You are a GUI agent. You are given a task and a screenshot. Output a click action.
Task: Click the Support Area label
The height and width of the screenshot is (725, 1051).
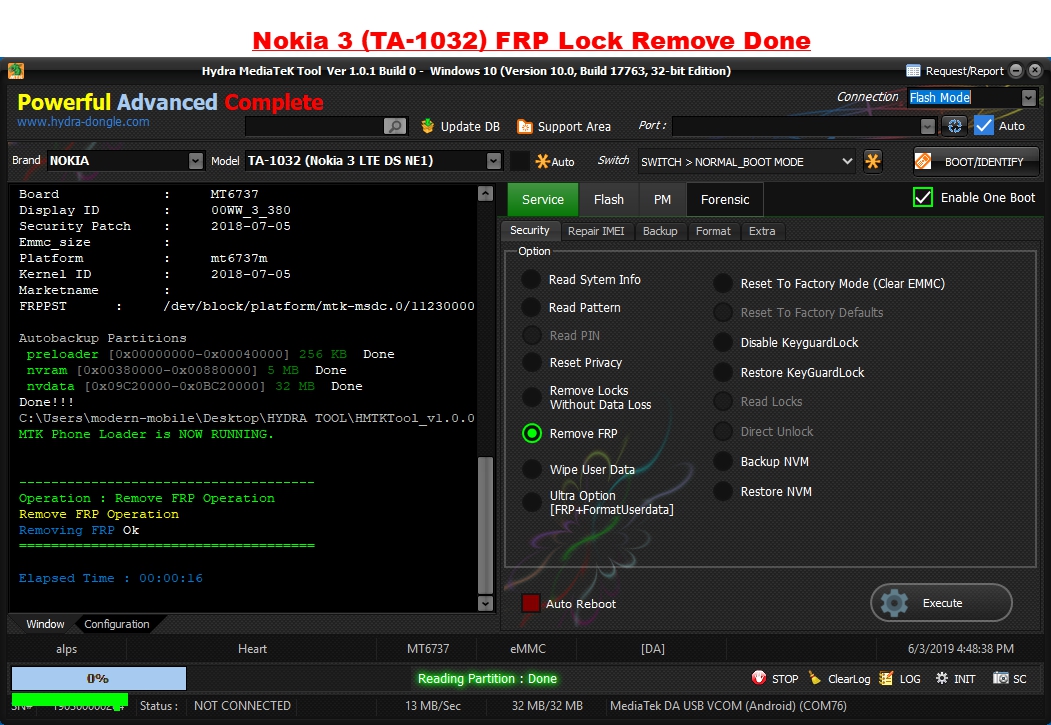[x=574, y=127]
